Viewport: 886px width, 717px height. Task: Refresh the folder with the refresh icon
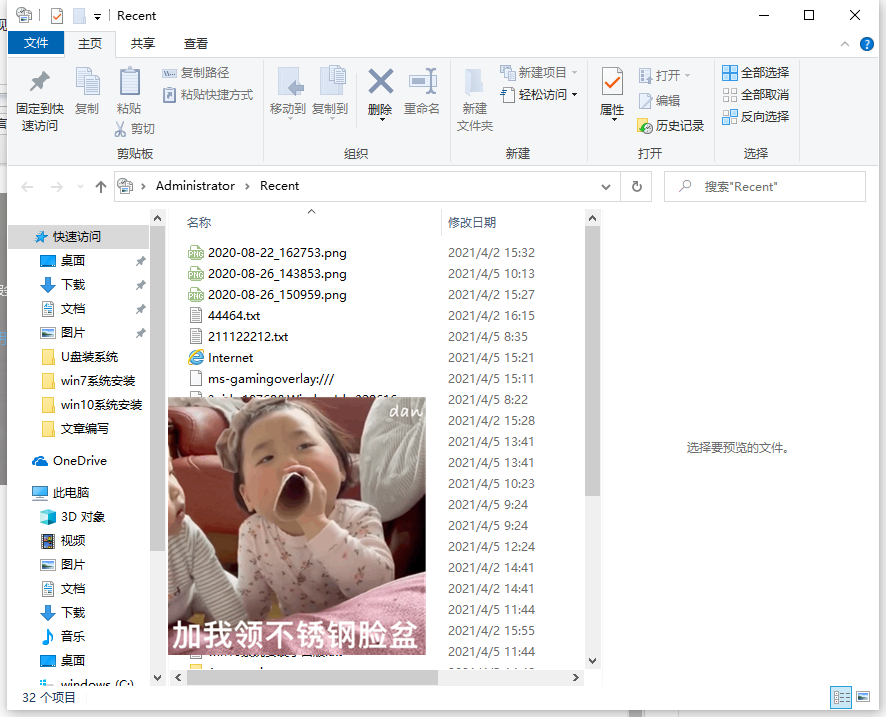click(638, 186)
